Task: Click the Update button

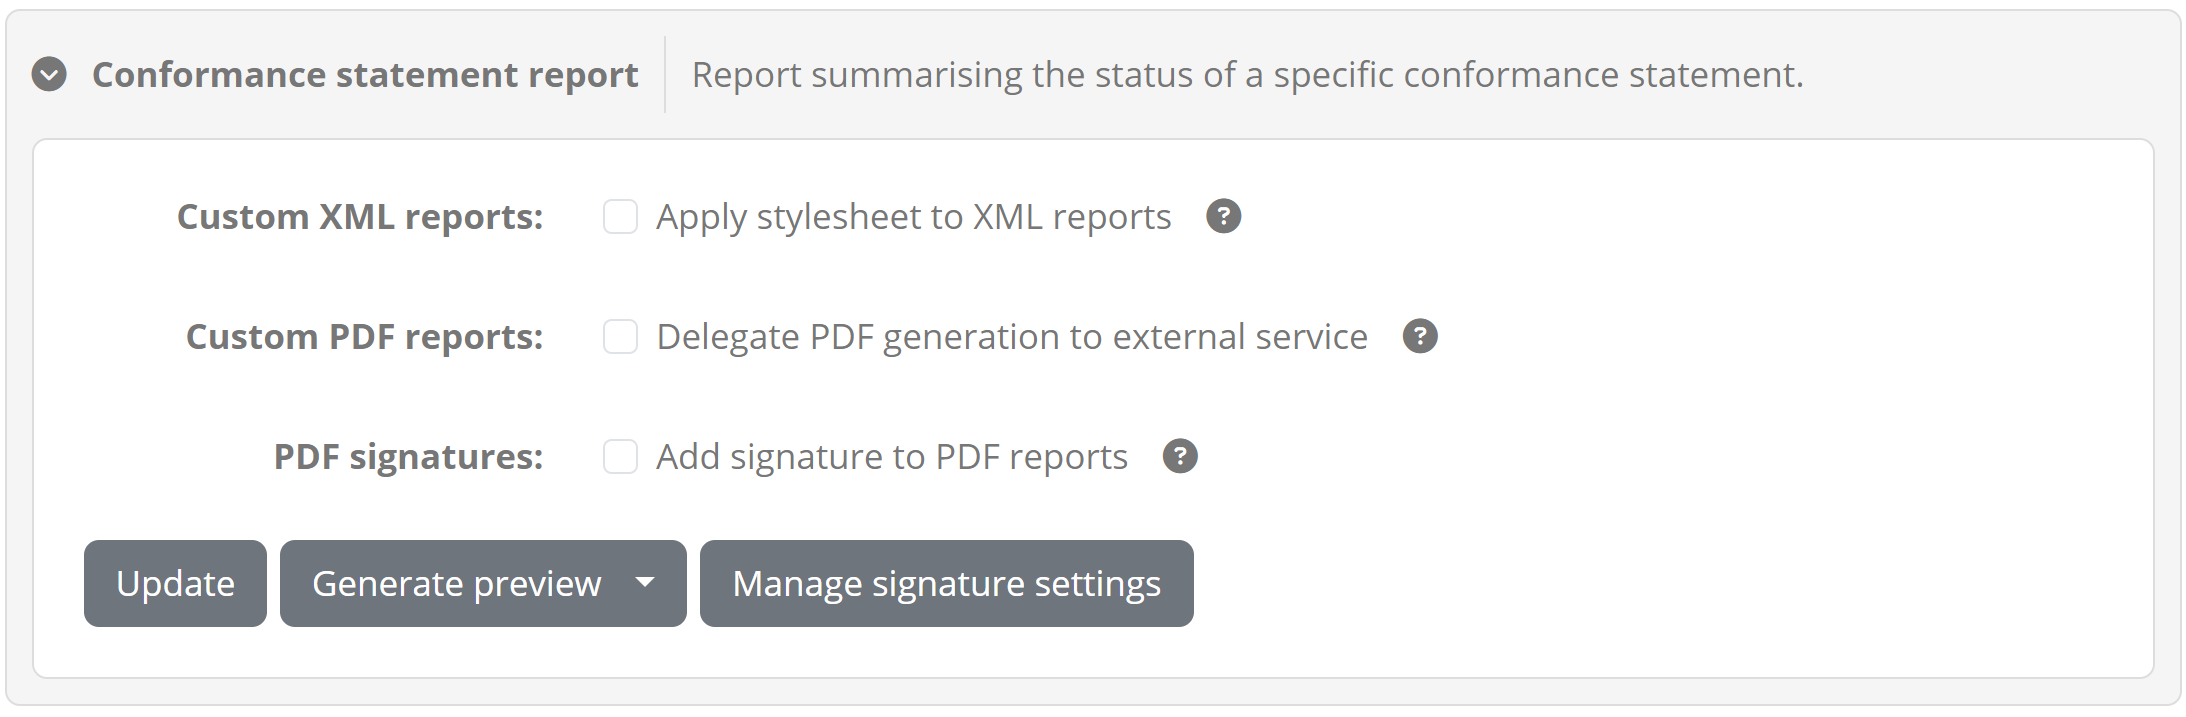Action: pyautogui.click(x=175, y=583)
